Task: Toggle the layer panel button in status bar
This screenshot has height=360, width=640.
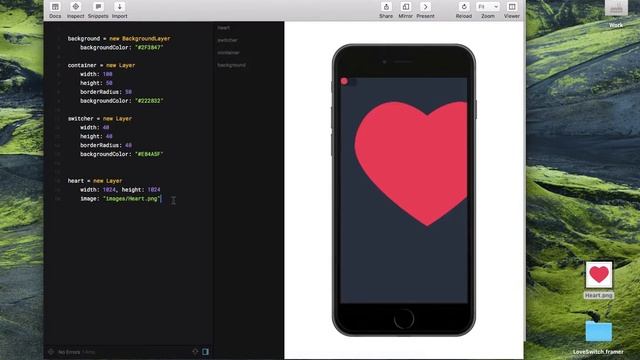Action: [205, 351]
